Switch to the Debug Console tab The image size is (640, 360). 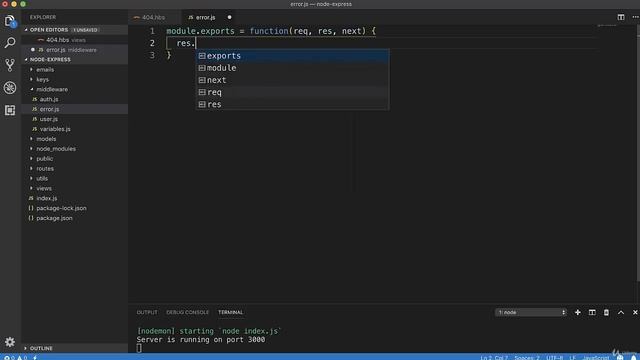[x=187, y=312]
